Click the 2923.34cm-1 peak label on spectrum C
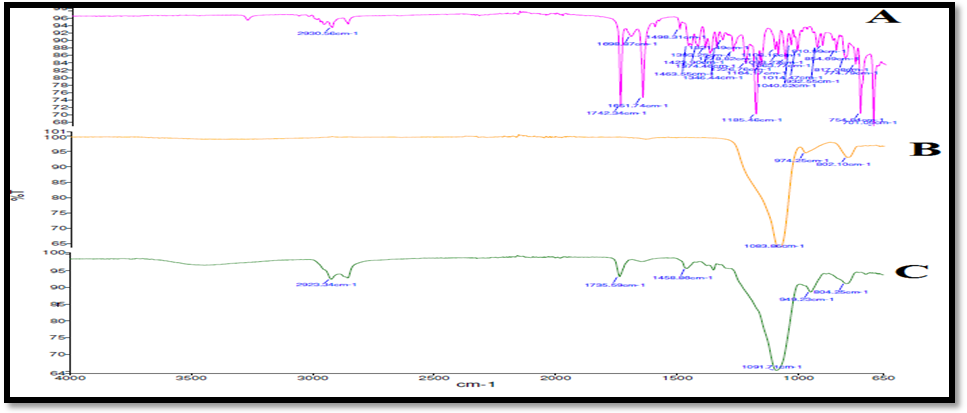This screenshot has height=413, width=967. pyautogui.click(x=327, y=285)
